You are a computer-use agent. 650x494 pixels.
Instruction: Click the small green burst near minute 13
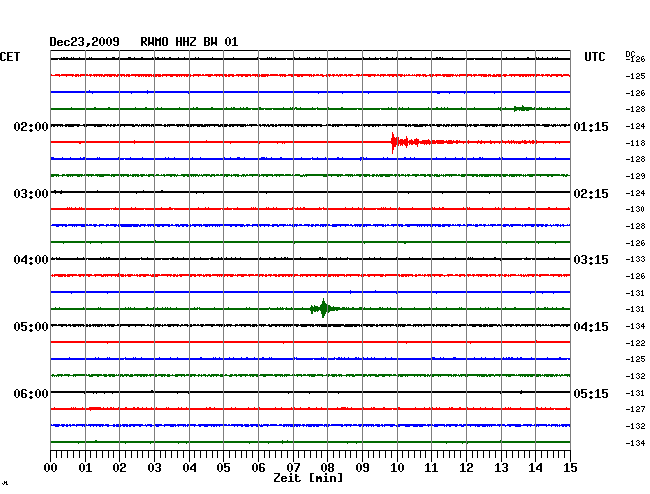click(x=522, y=109)
